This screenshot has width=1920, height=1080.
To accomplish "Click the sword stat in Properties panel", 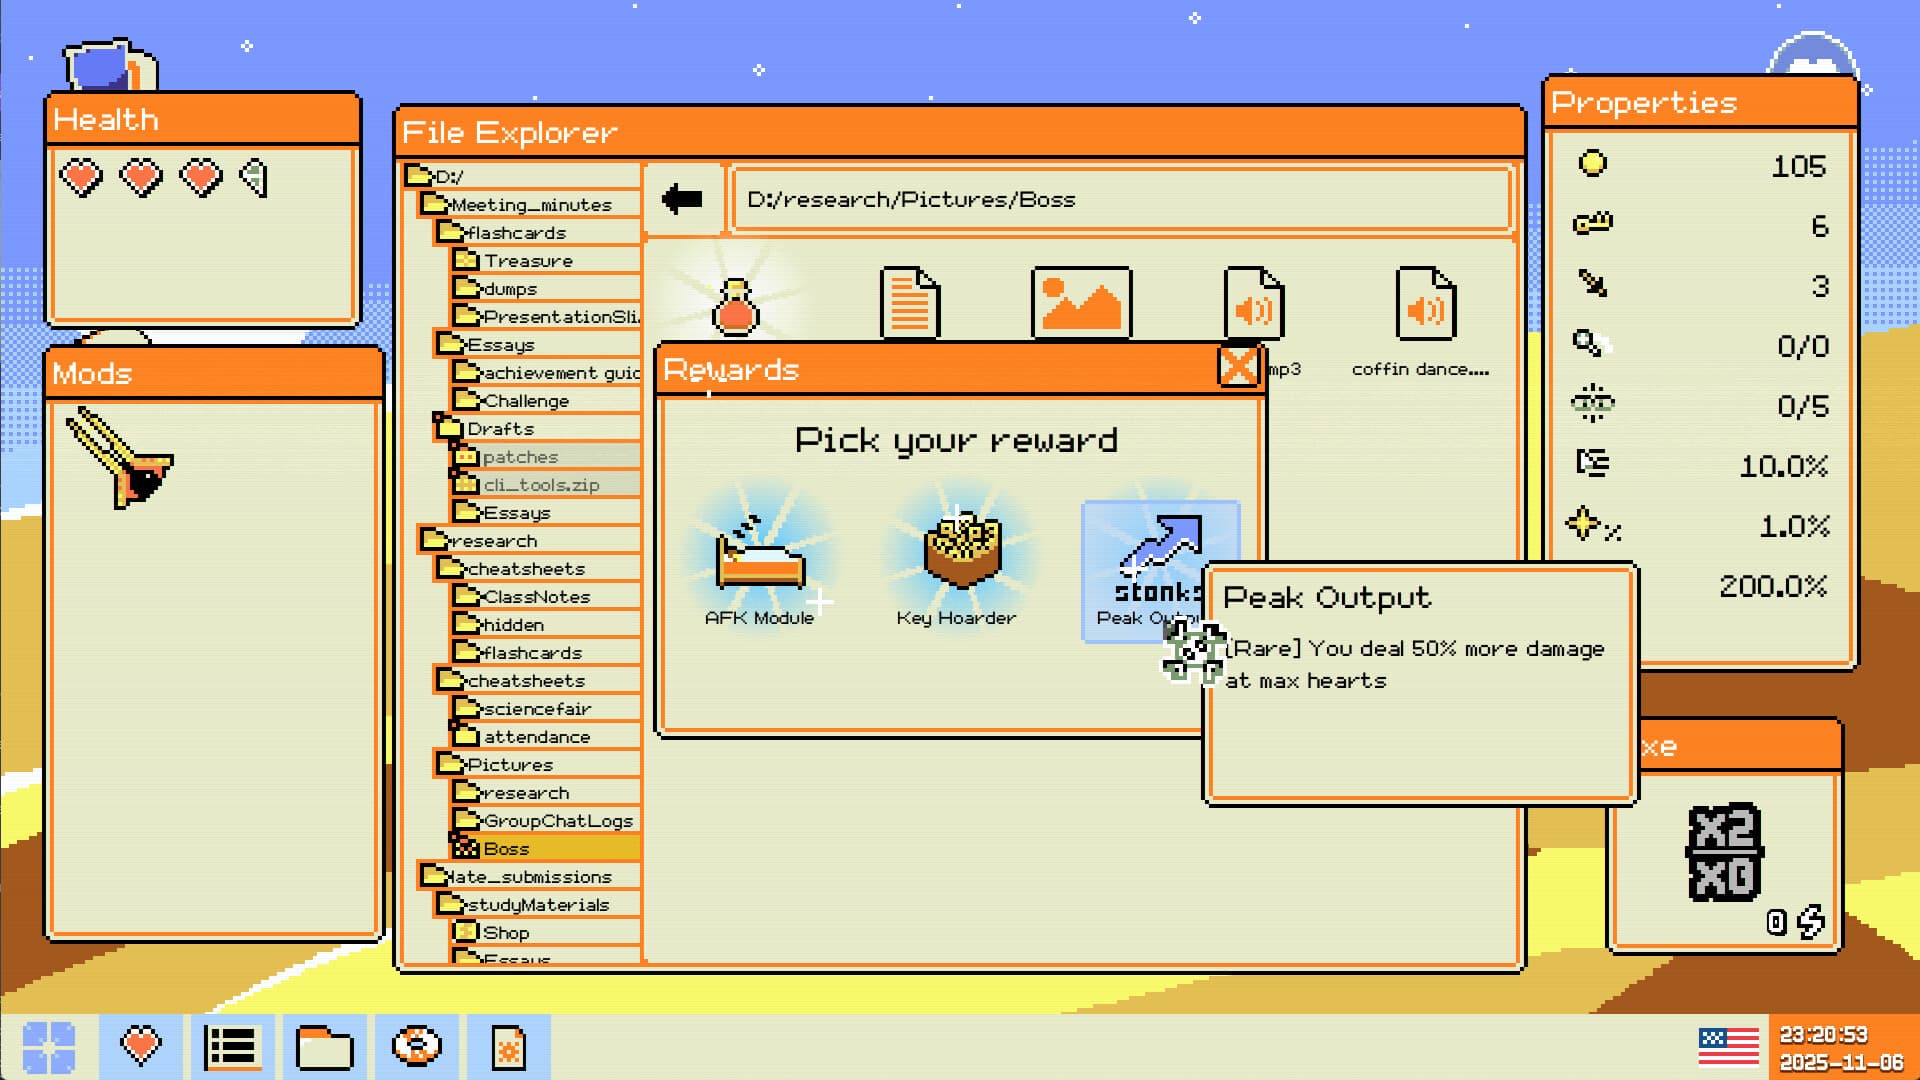I will point(1594,285).
